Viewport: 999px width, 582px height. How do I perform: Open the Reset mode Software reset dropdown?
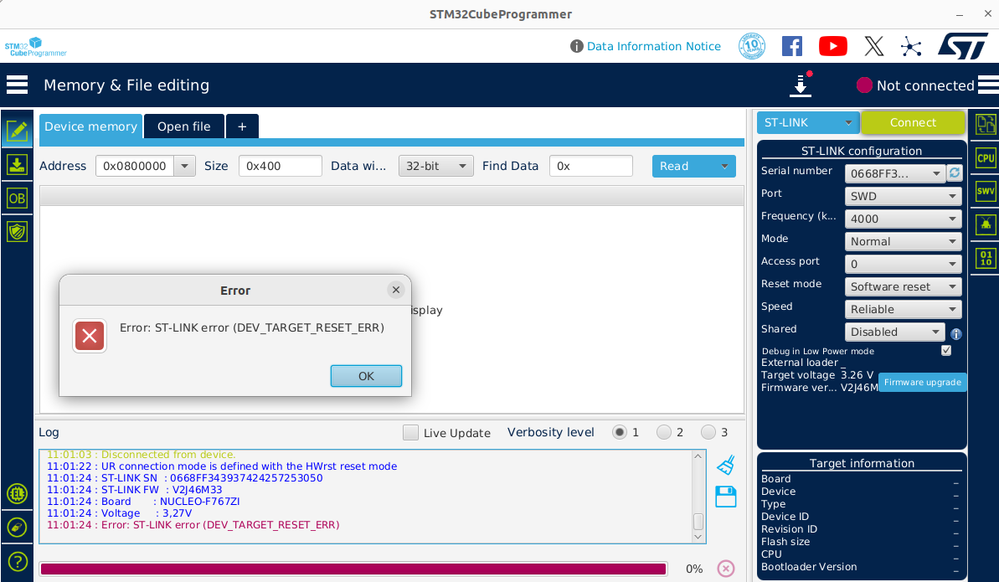pyautogui.click(x=903, y=286)
